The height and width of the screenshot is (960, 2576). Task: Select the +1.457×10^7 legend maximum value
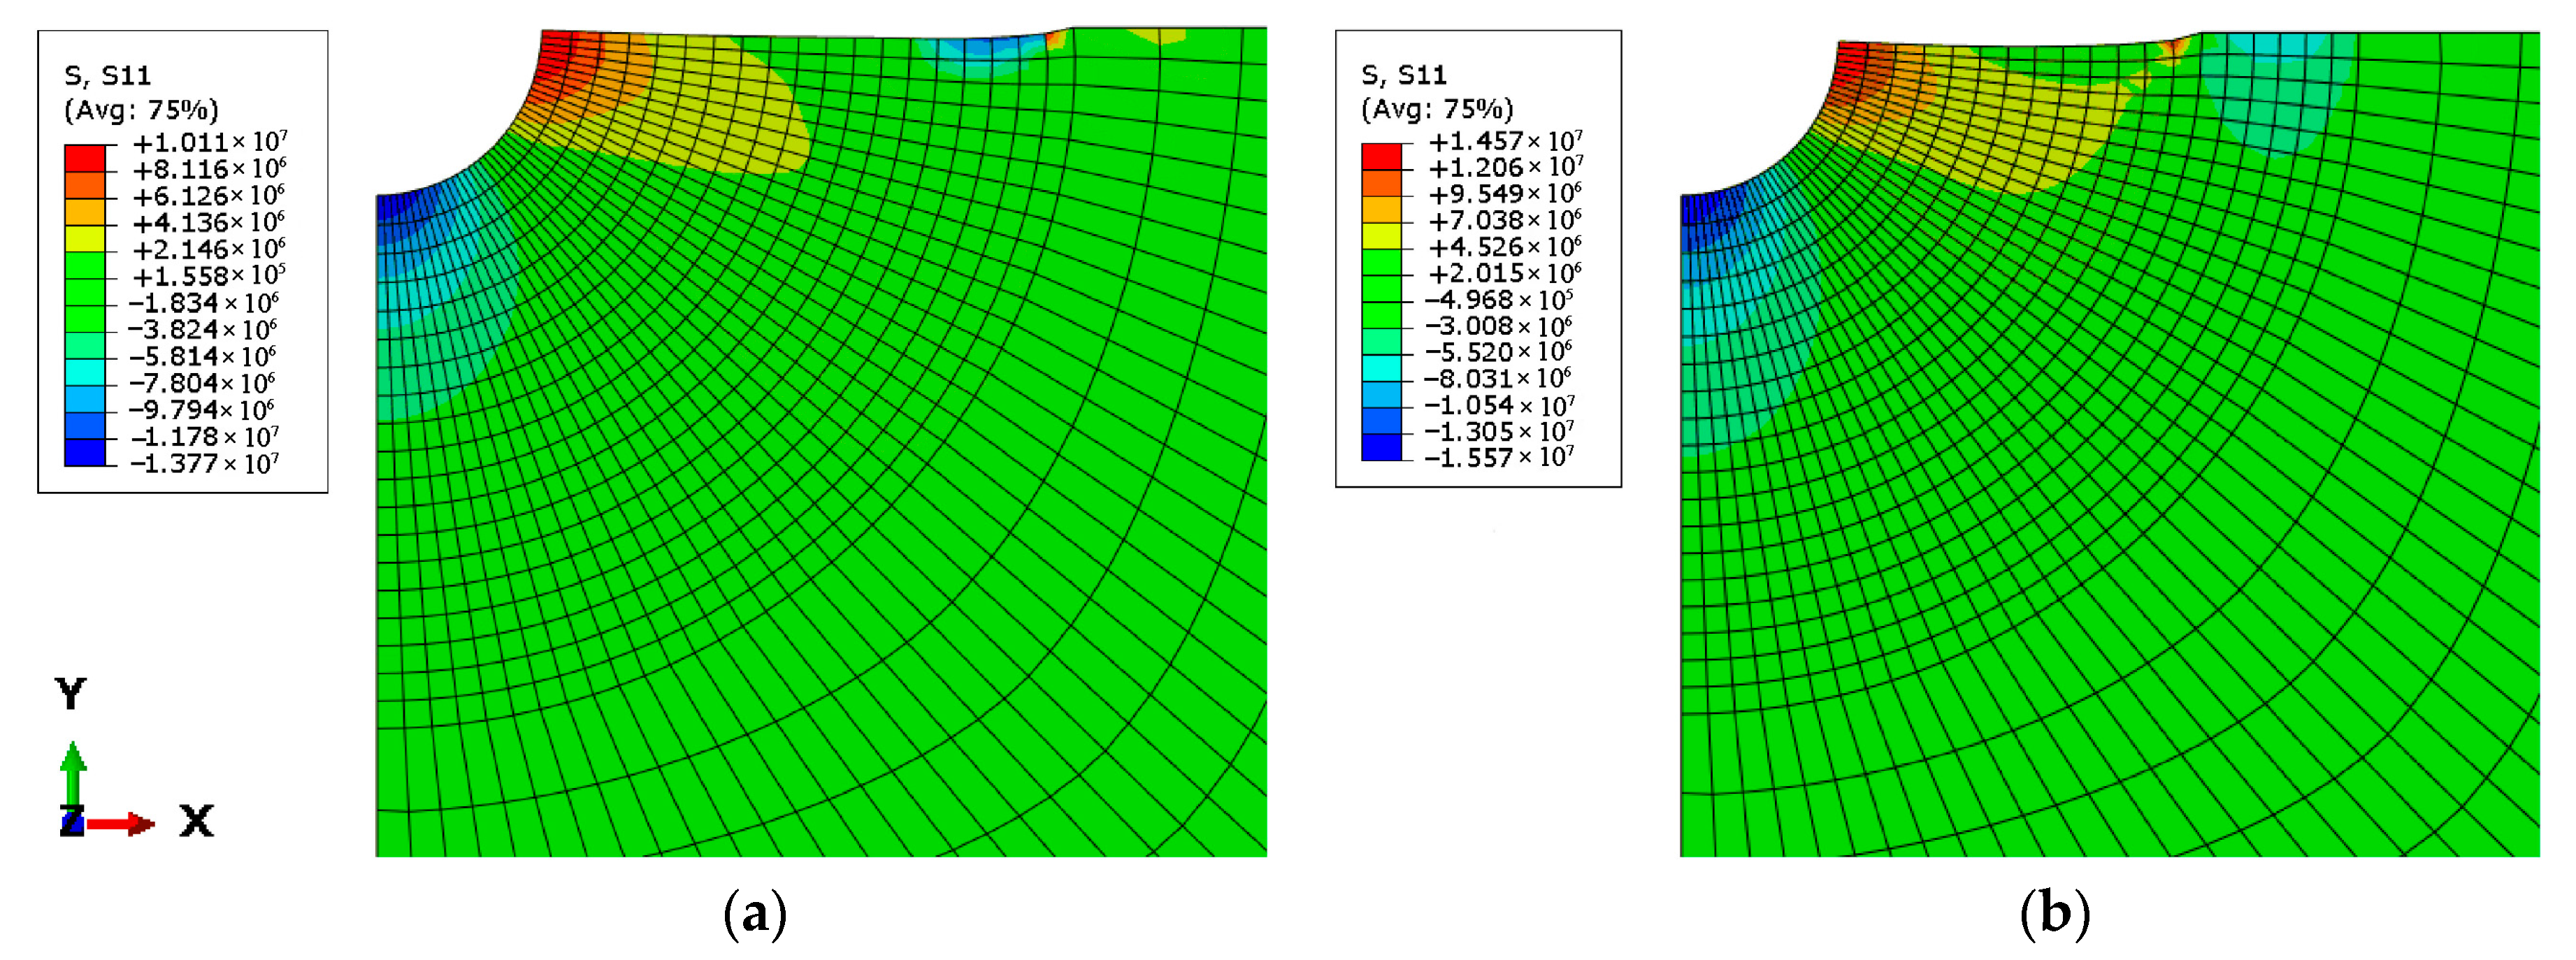[1505, 141]
